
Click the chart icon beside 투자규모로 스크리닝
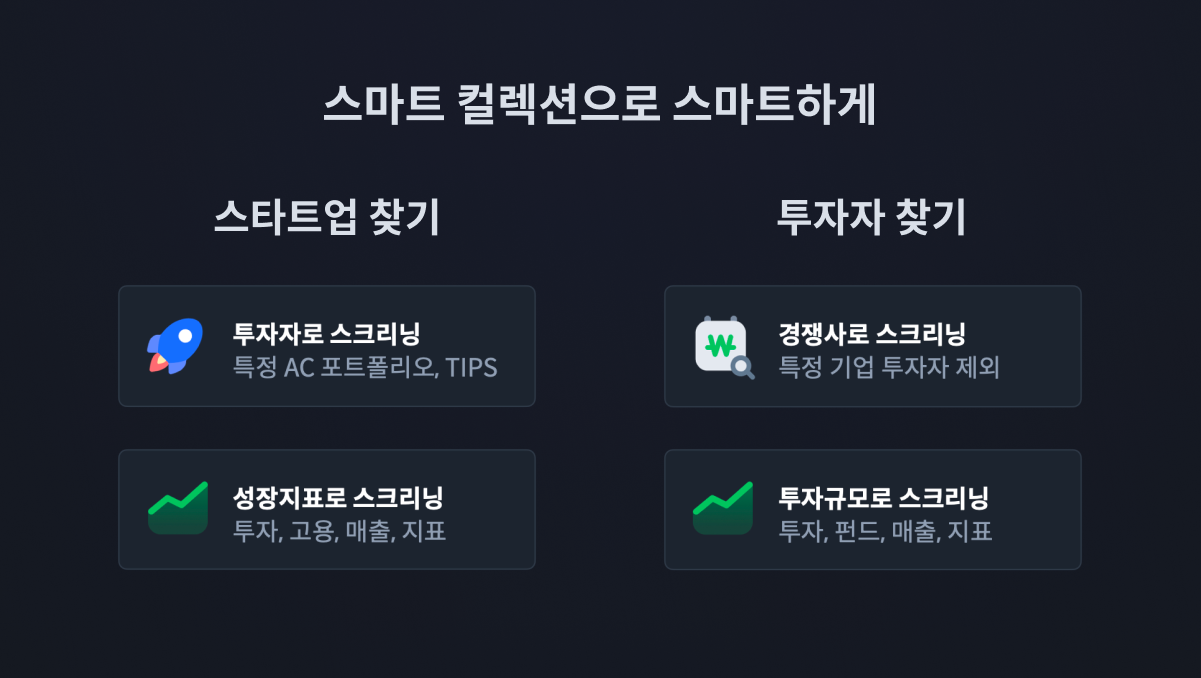pos(722,508)
